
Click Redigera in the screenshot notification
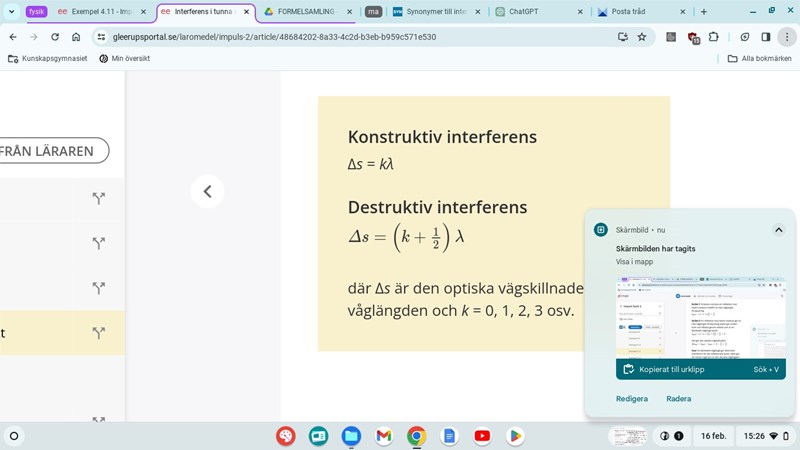pos(631,398)
